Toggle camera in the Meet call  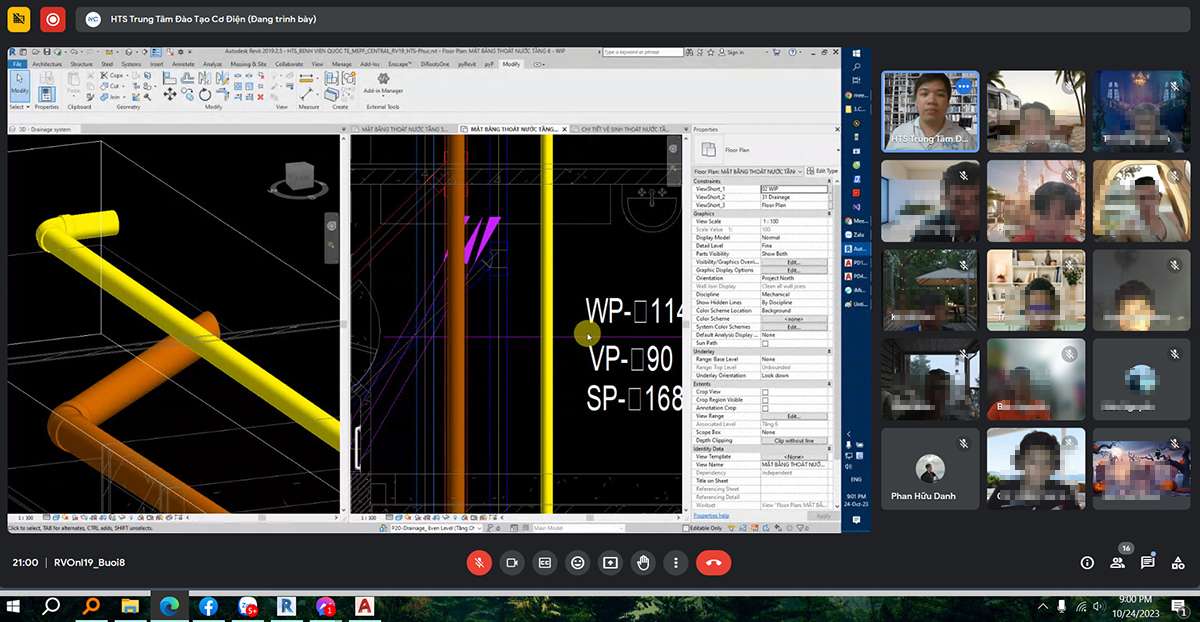click(x=512, y=562)
